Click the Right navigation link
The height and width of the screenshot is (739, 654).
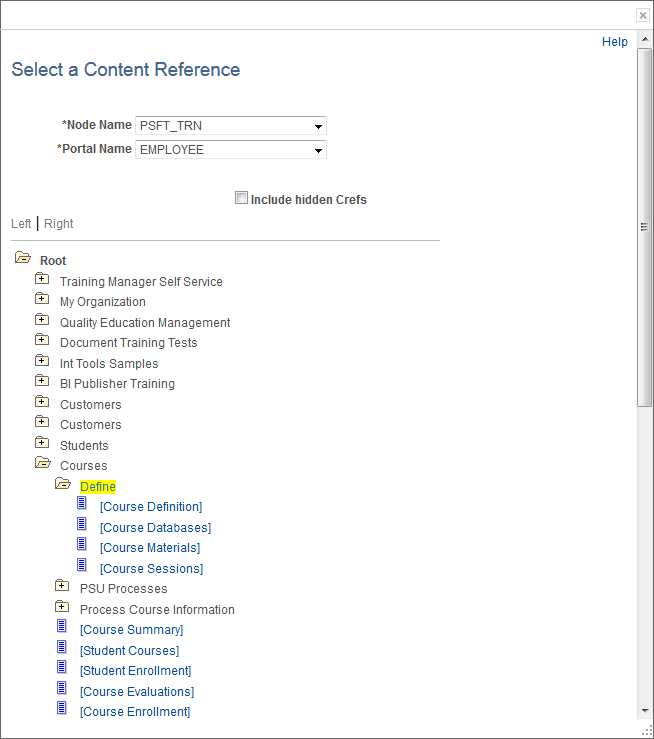pyautogui.click(x=58, y=224)
